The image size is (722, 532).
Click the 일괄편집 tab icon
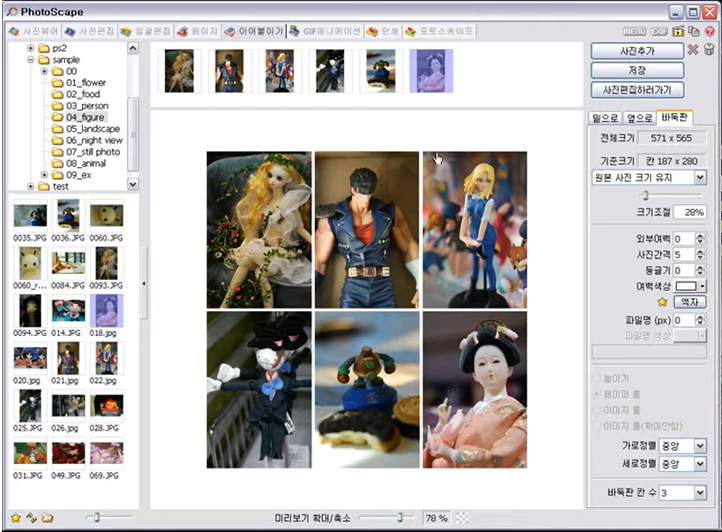pos(126,31)
